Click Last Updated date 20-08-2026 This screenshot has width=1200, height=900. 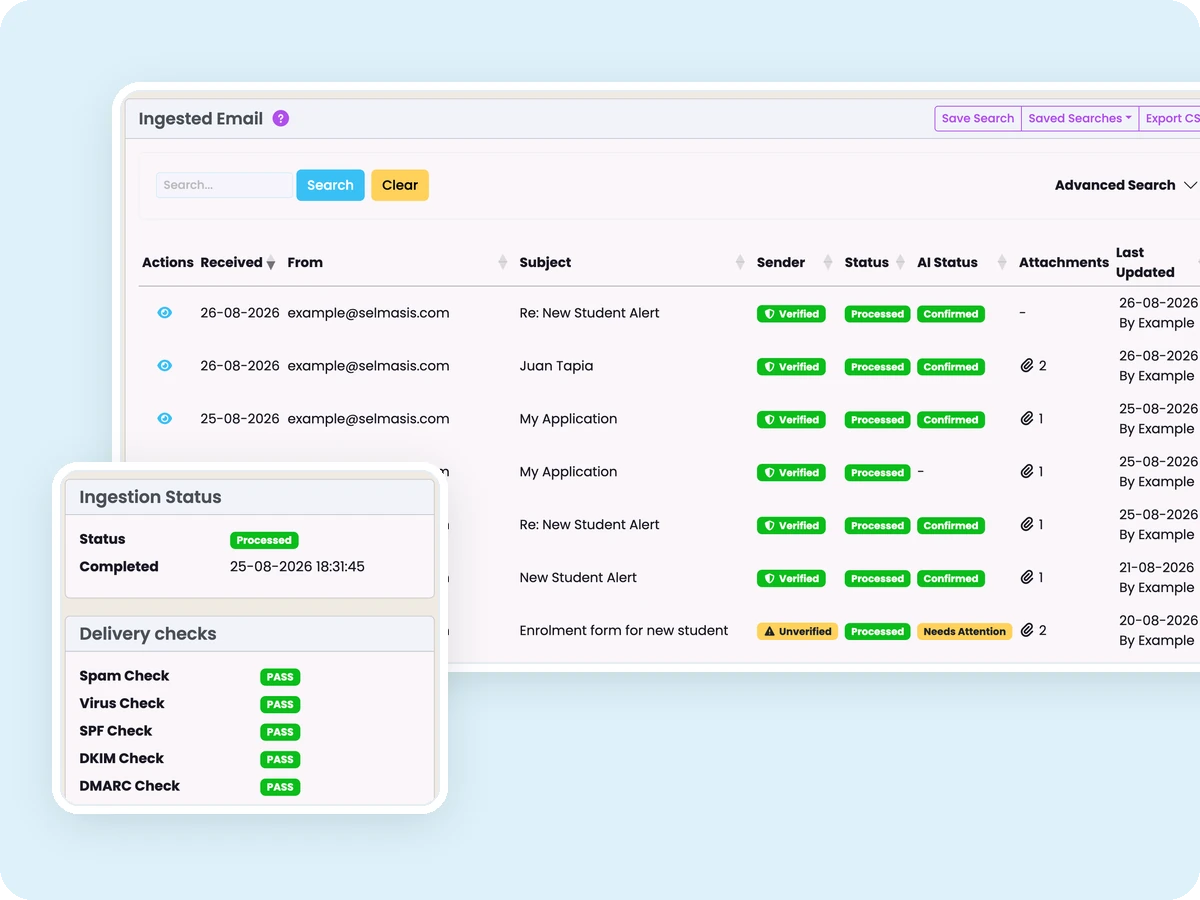[1158, 620]
